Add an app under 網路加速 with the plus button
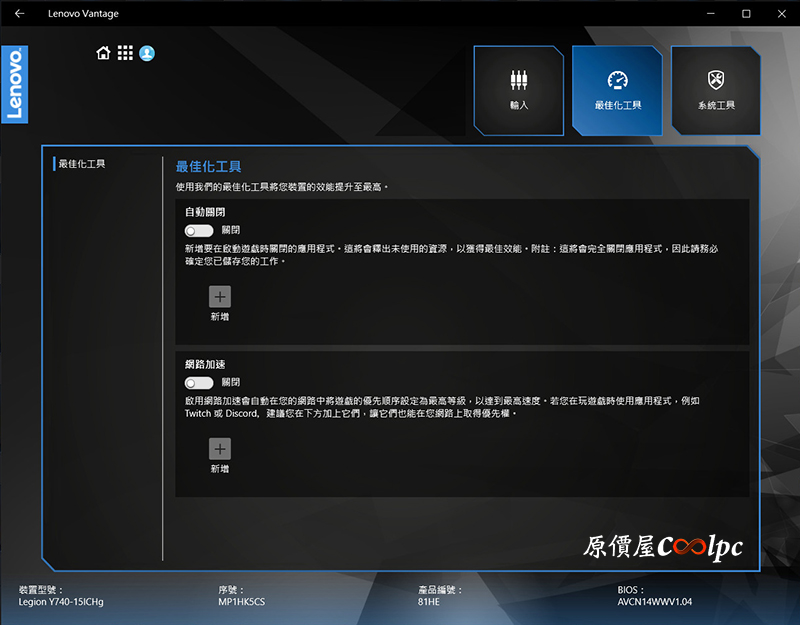Viewport: 800px width, 625px height. 220,449
